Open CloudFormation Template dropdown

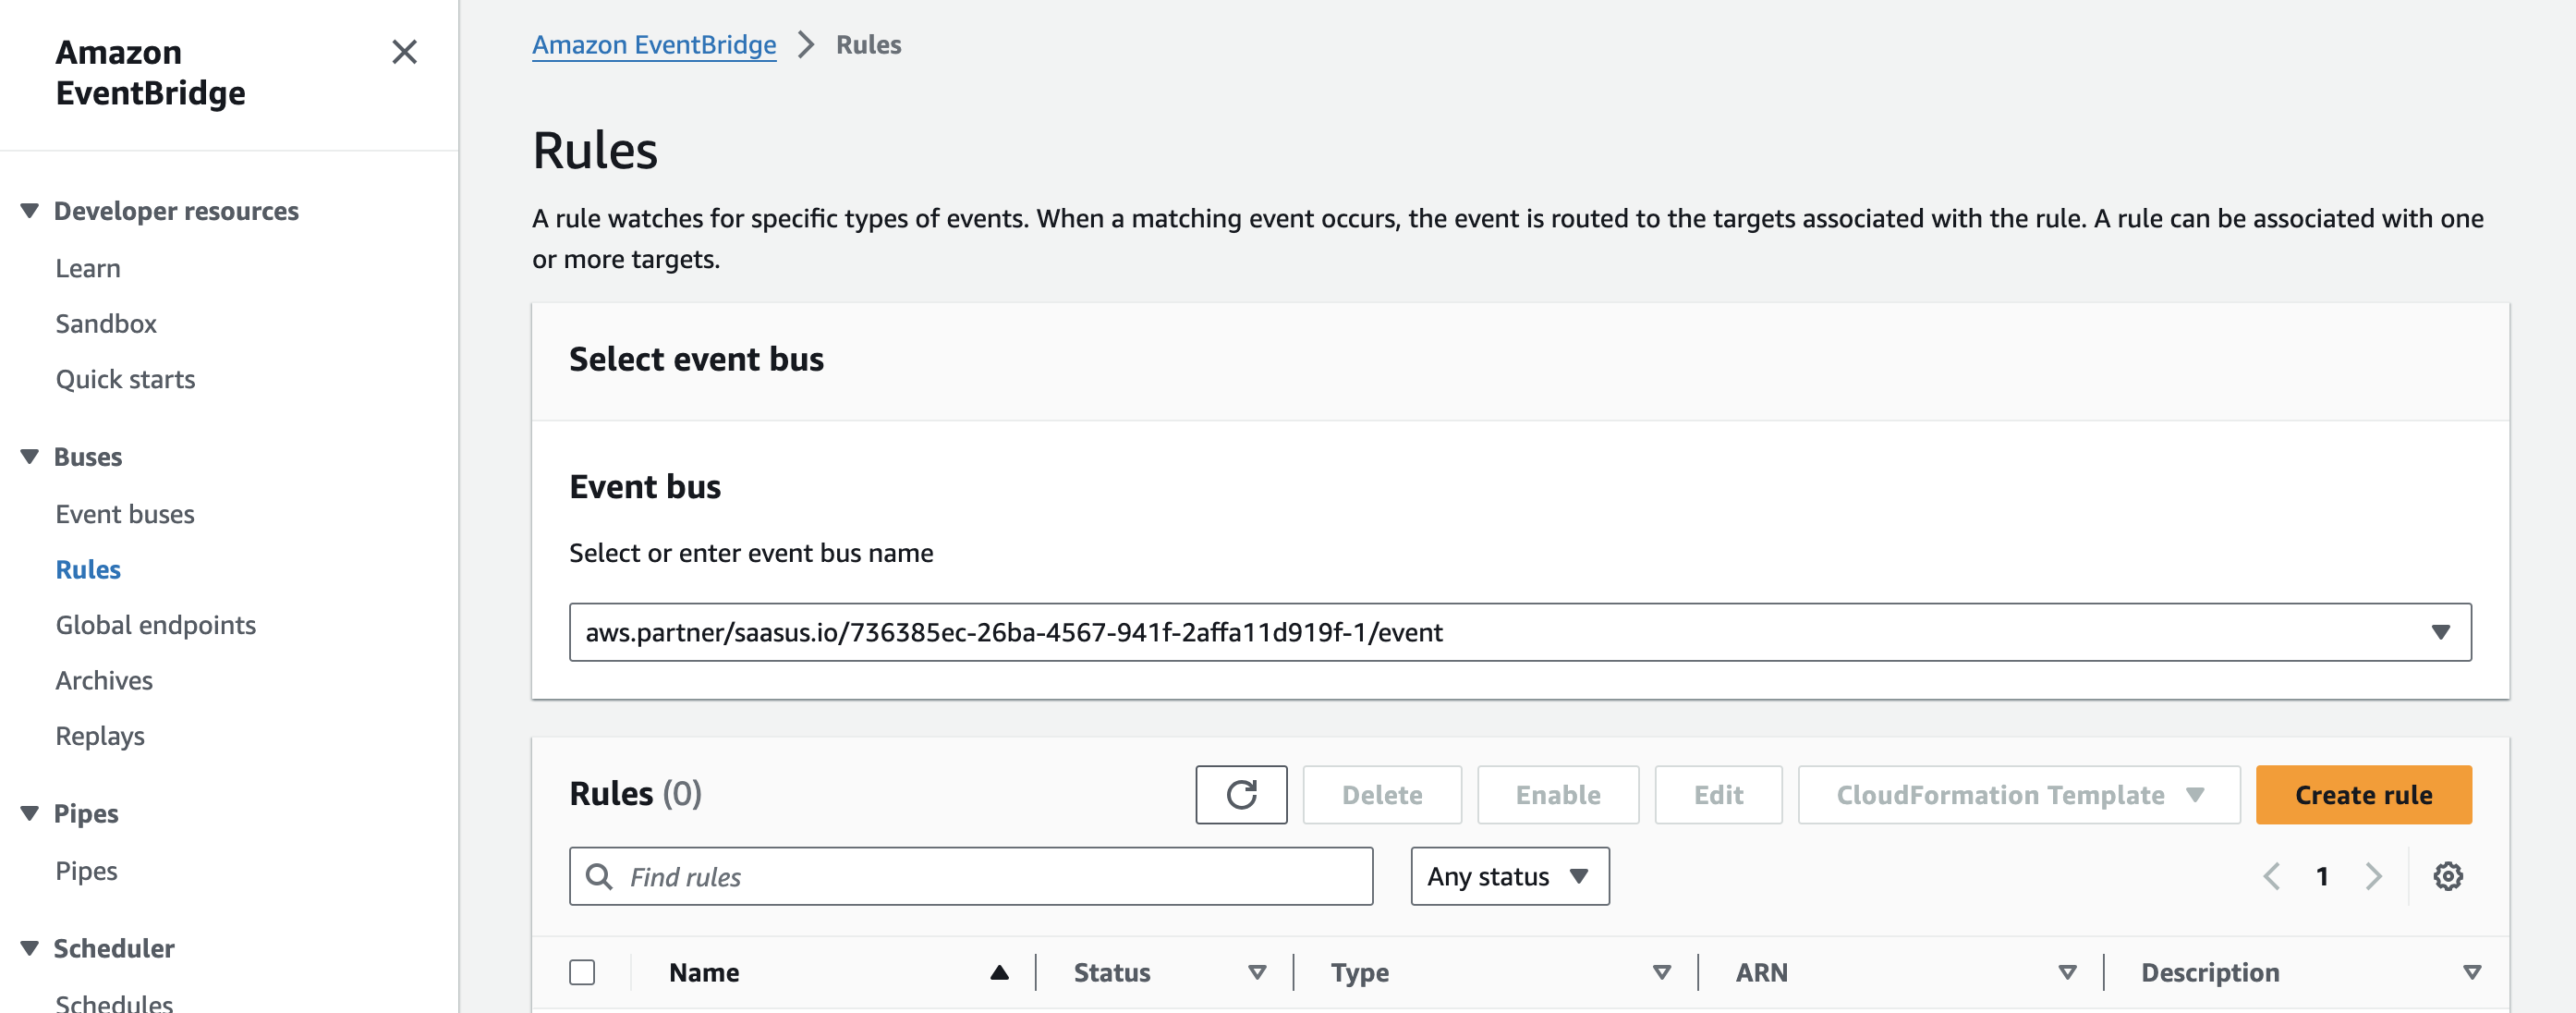[x=2019, y=795]
